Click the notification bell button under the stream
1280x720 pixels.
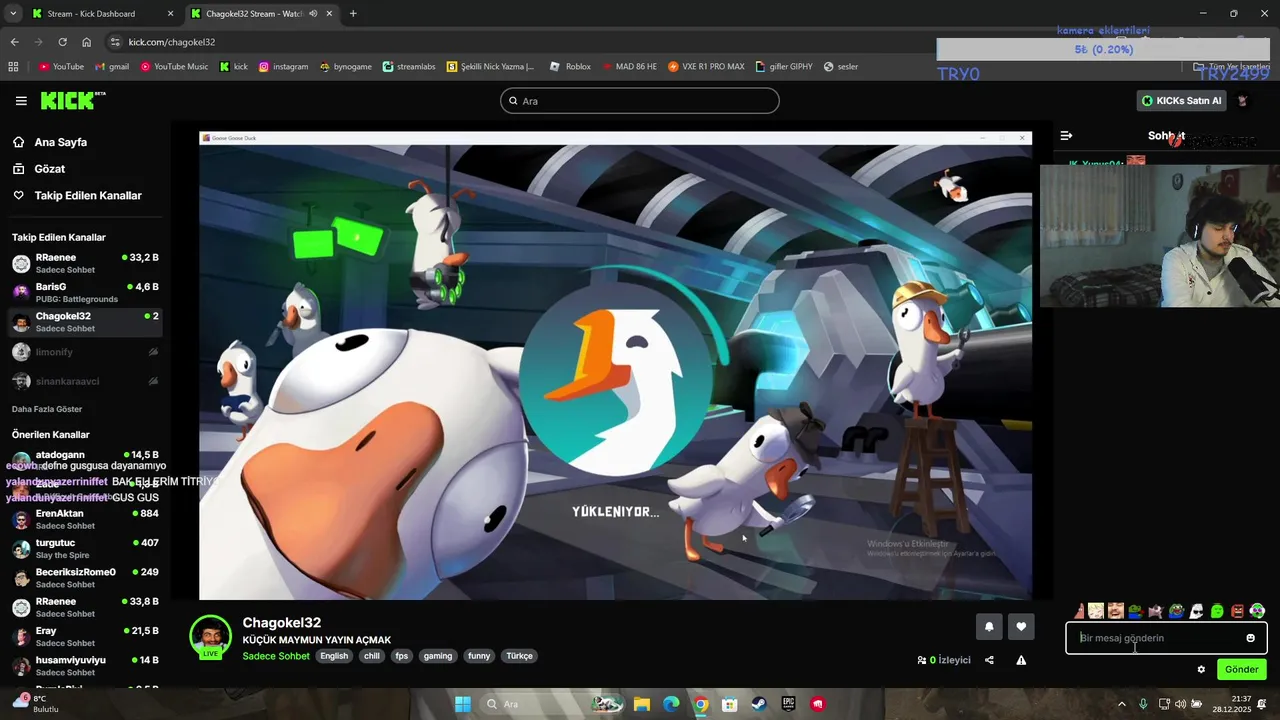[x=989, y=627]
